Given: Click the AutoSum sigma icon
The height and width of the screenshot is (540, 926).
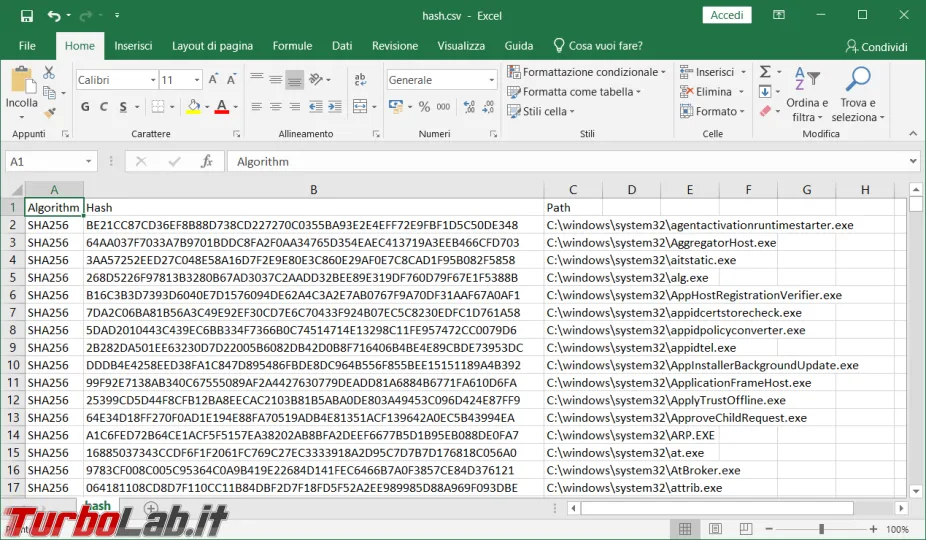Looking at the screenshot, I should pyautogui.click(x=765, y=72).
